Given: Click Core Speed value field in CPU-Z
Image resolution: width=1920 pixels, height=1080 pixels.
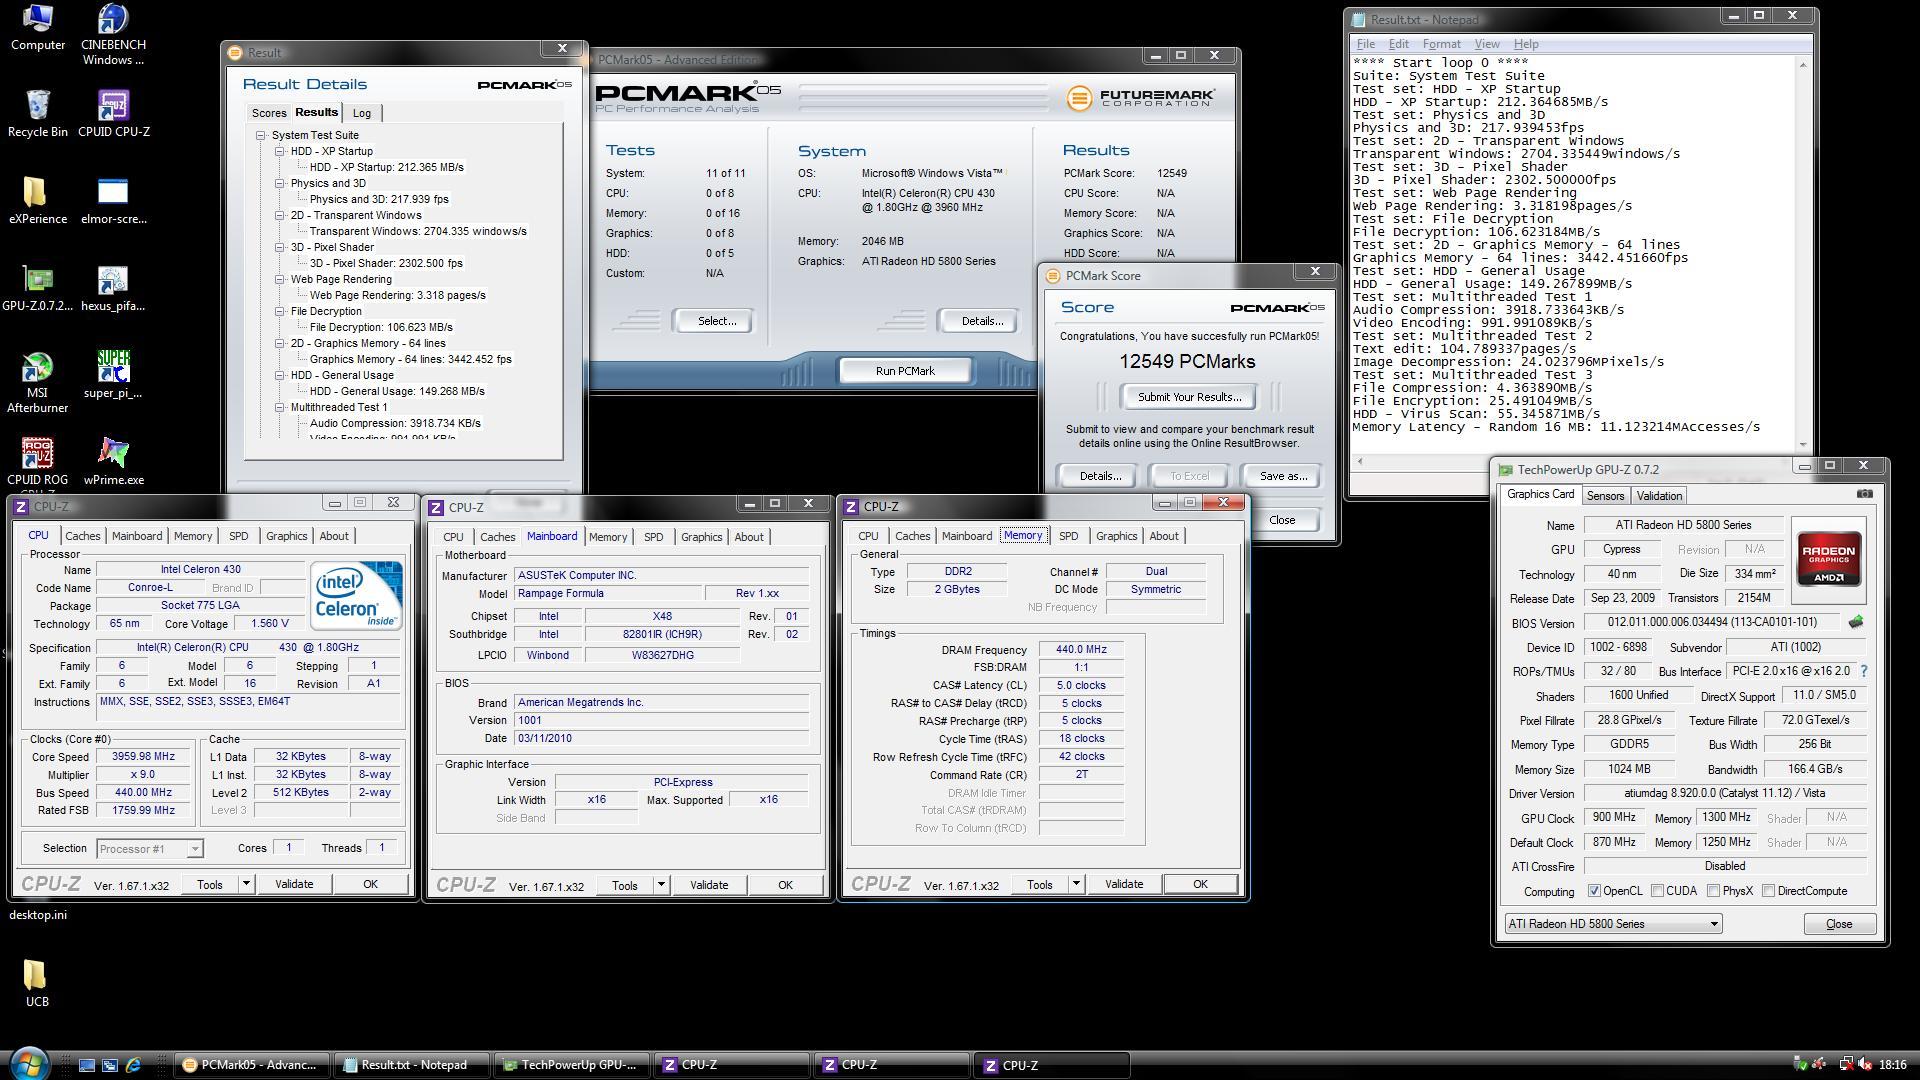Looking at the screenshot, I should tap(143, 757).
